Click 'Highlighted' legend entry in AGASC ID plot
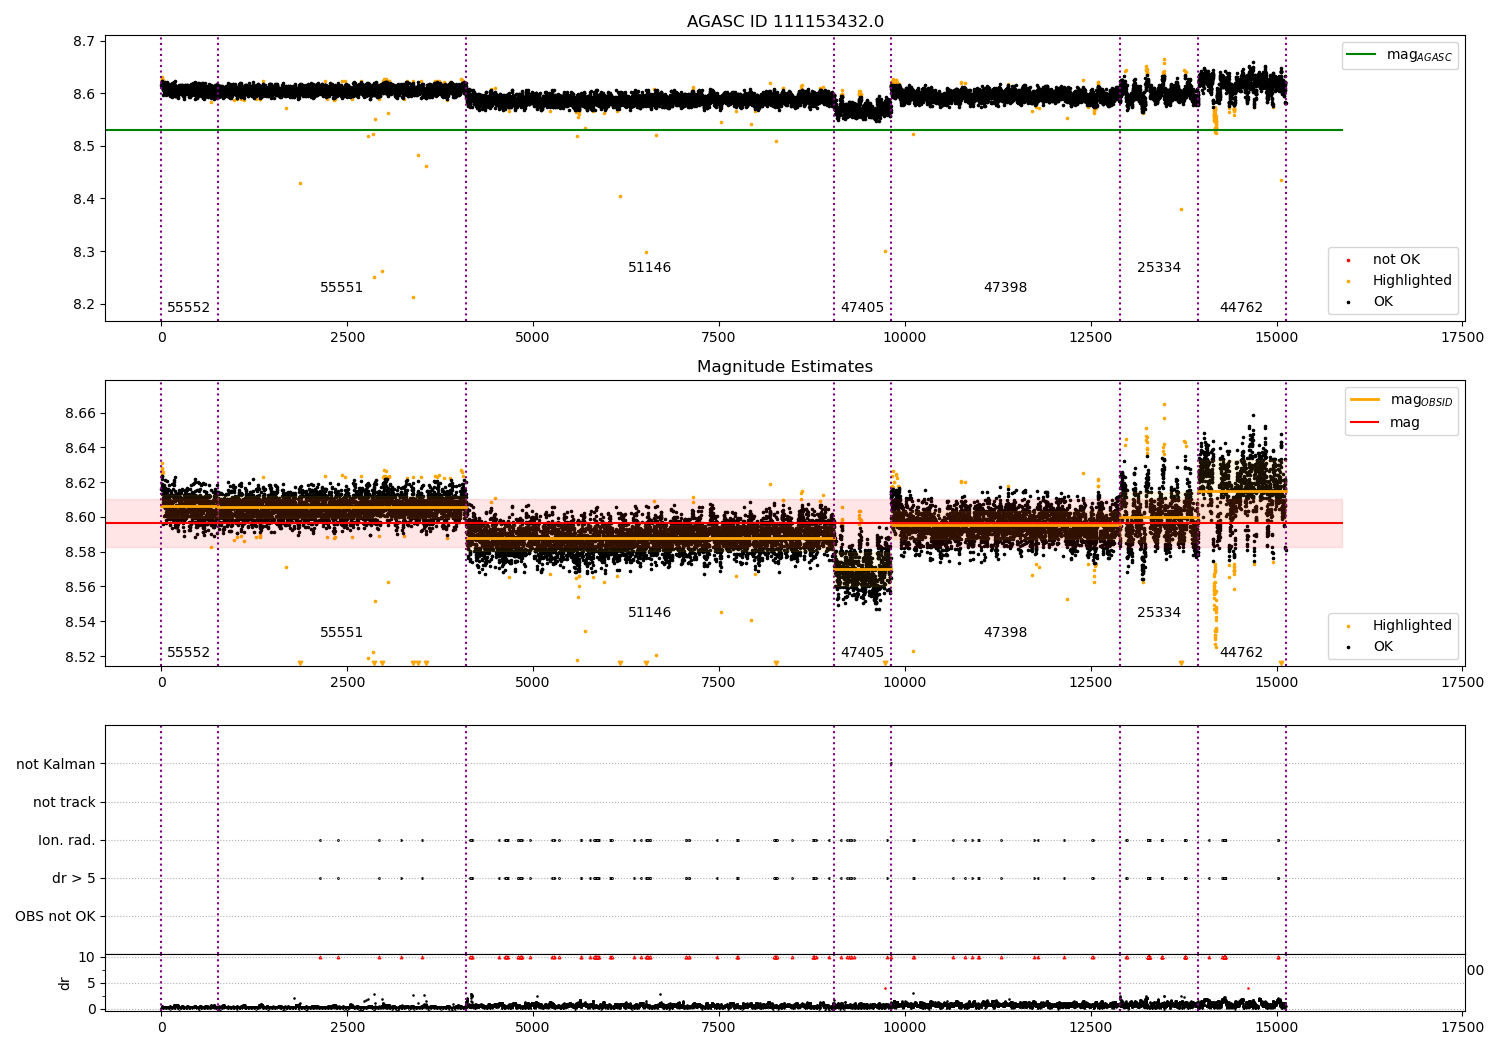The image size is (1500, 1050). [x=1411, y=280]
